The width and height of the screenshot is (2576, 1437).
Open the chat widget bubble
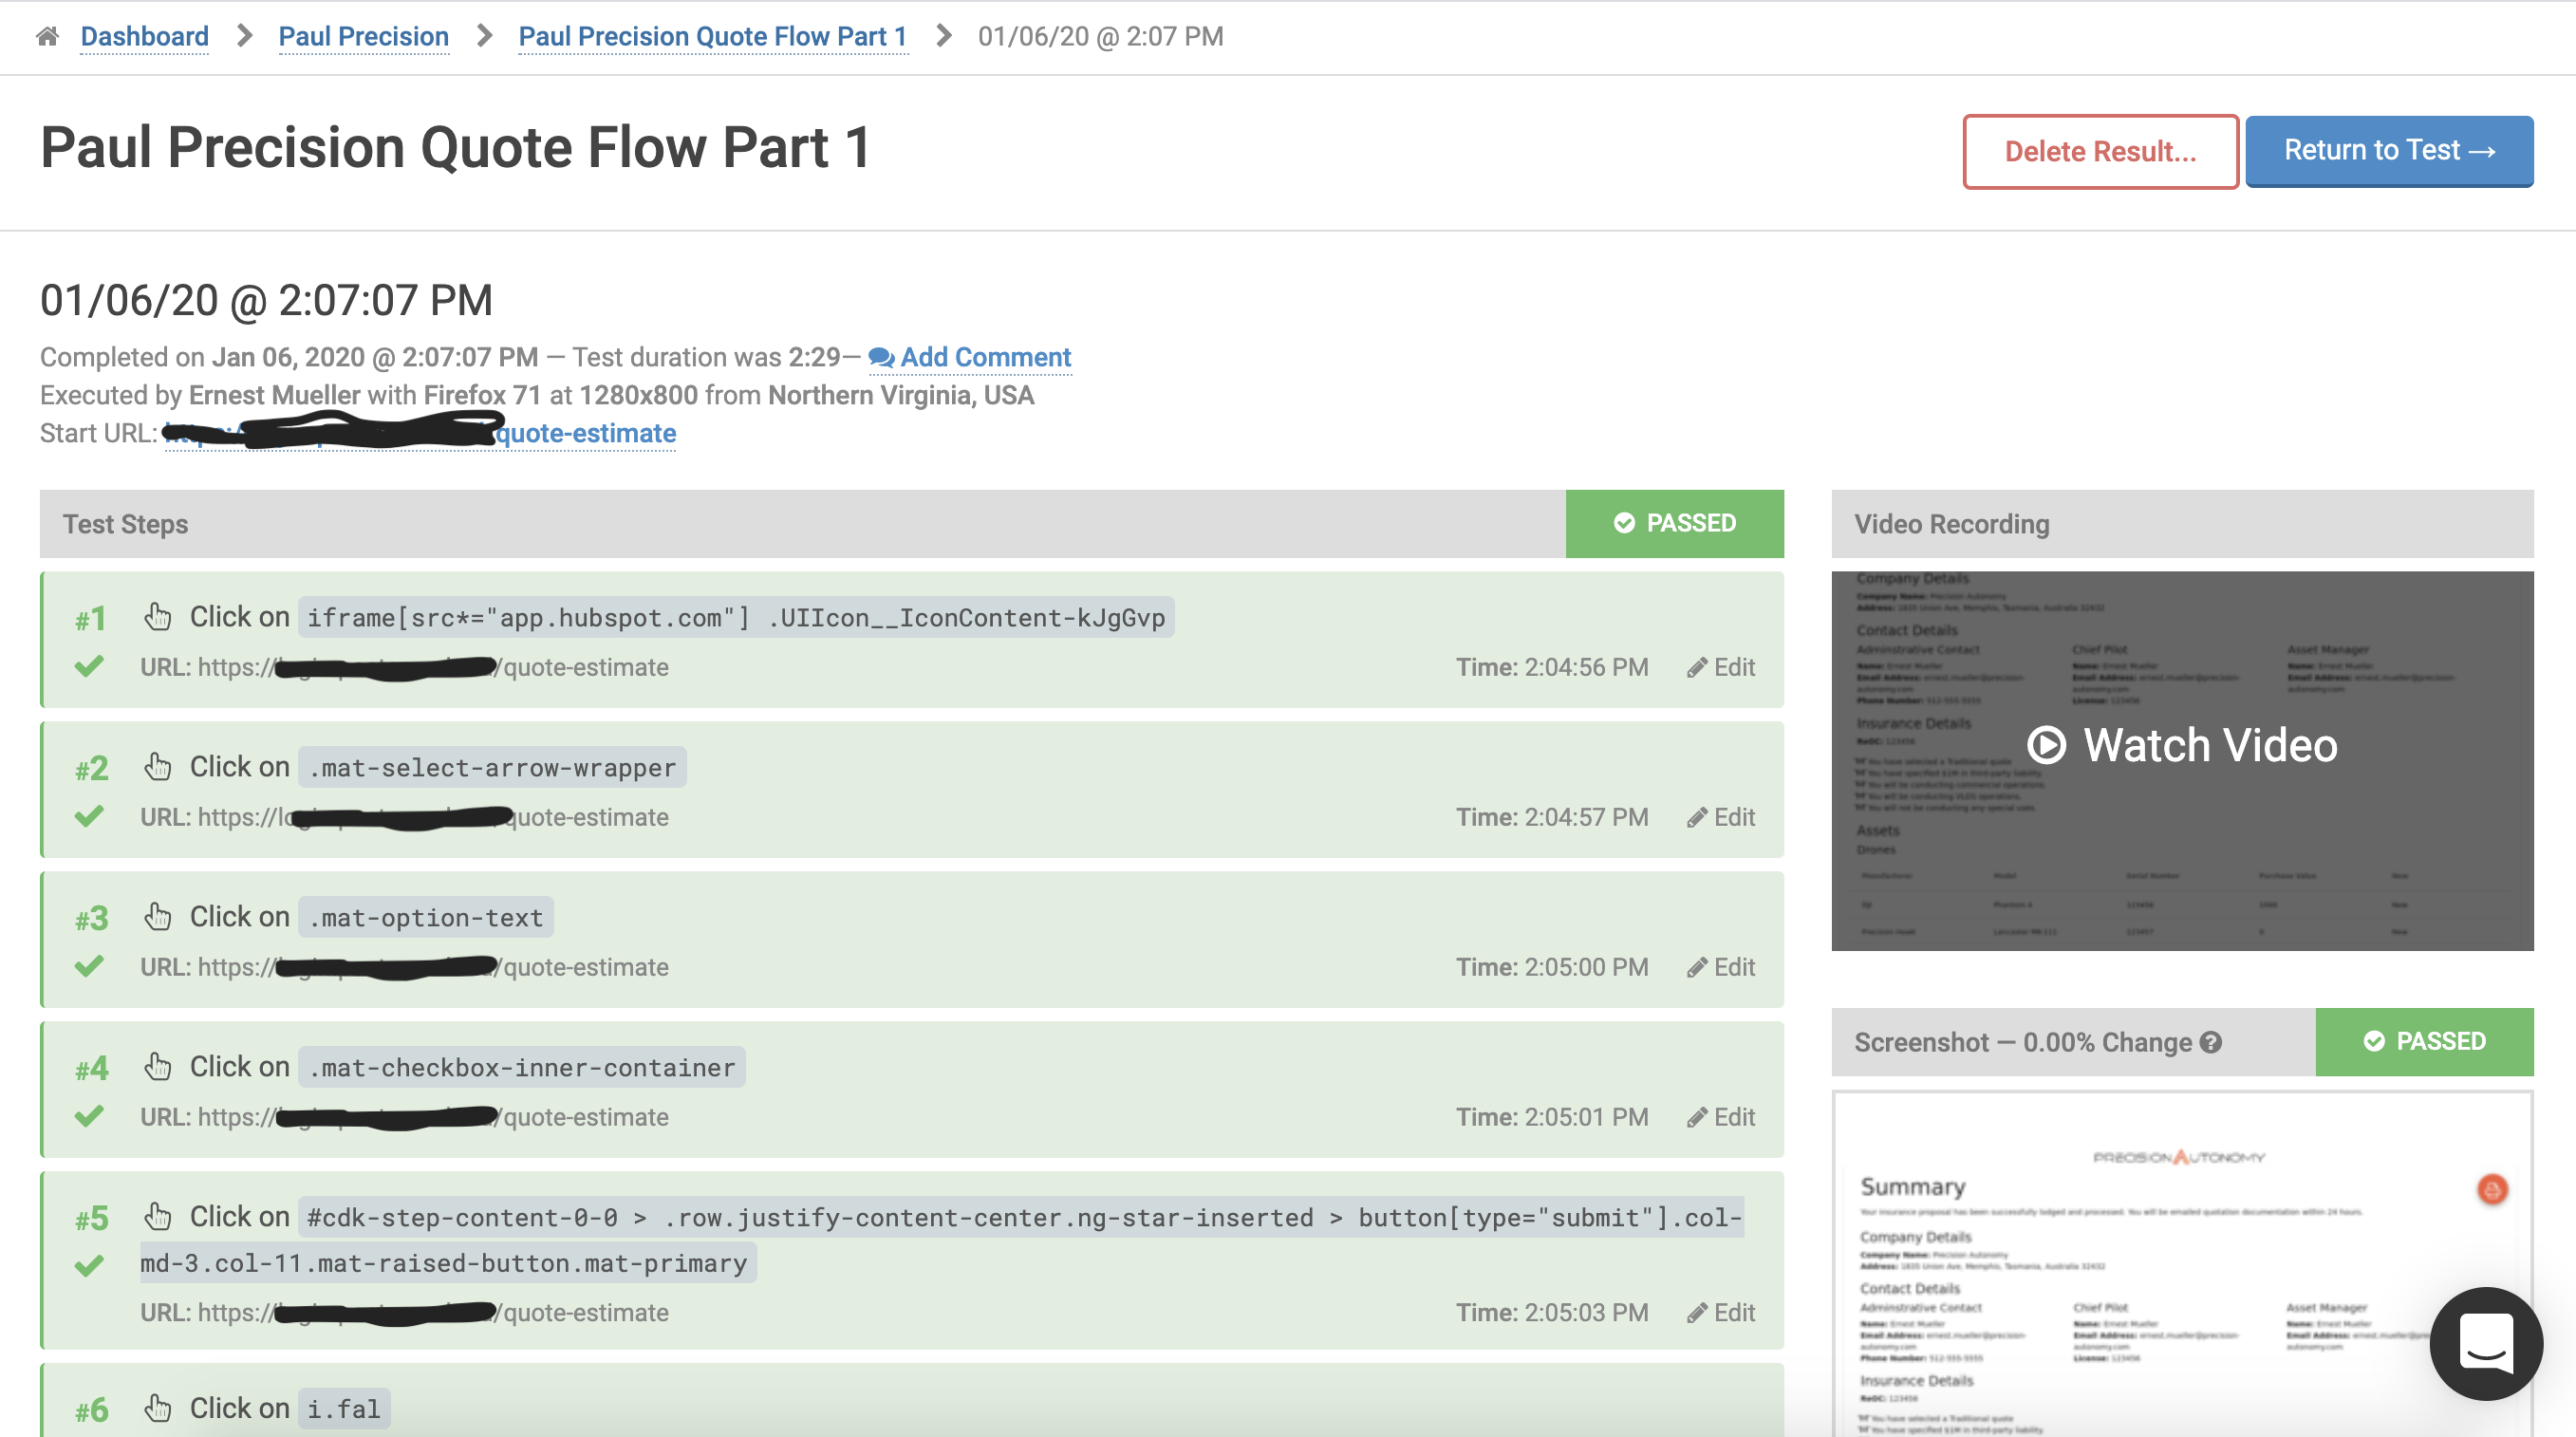[x=2485, y=1342]
